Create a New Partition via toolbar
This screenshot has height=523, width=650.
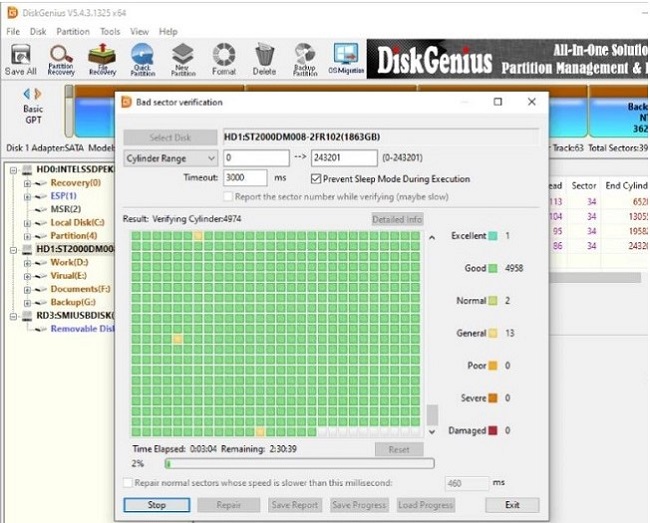pyautogui.click(x=183, y=59)
